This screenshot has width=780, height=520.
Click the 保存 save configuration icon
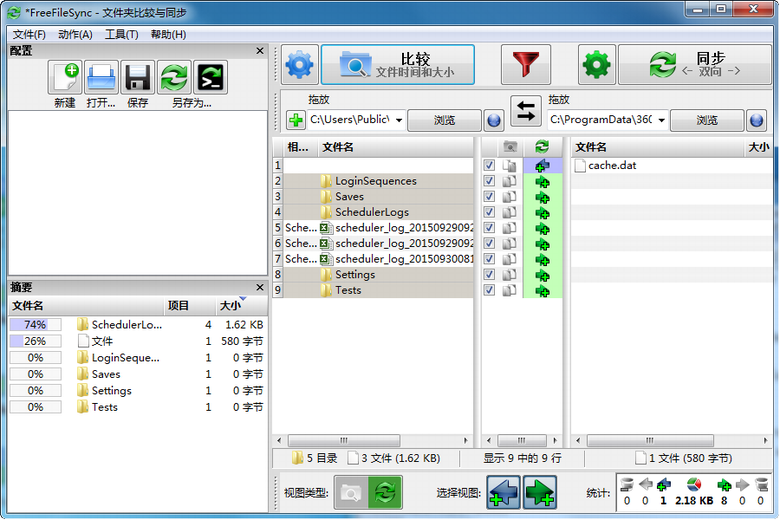[137, 77]
